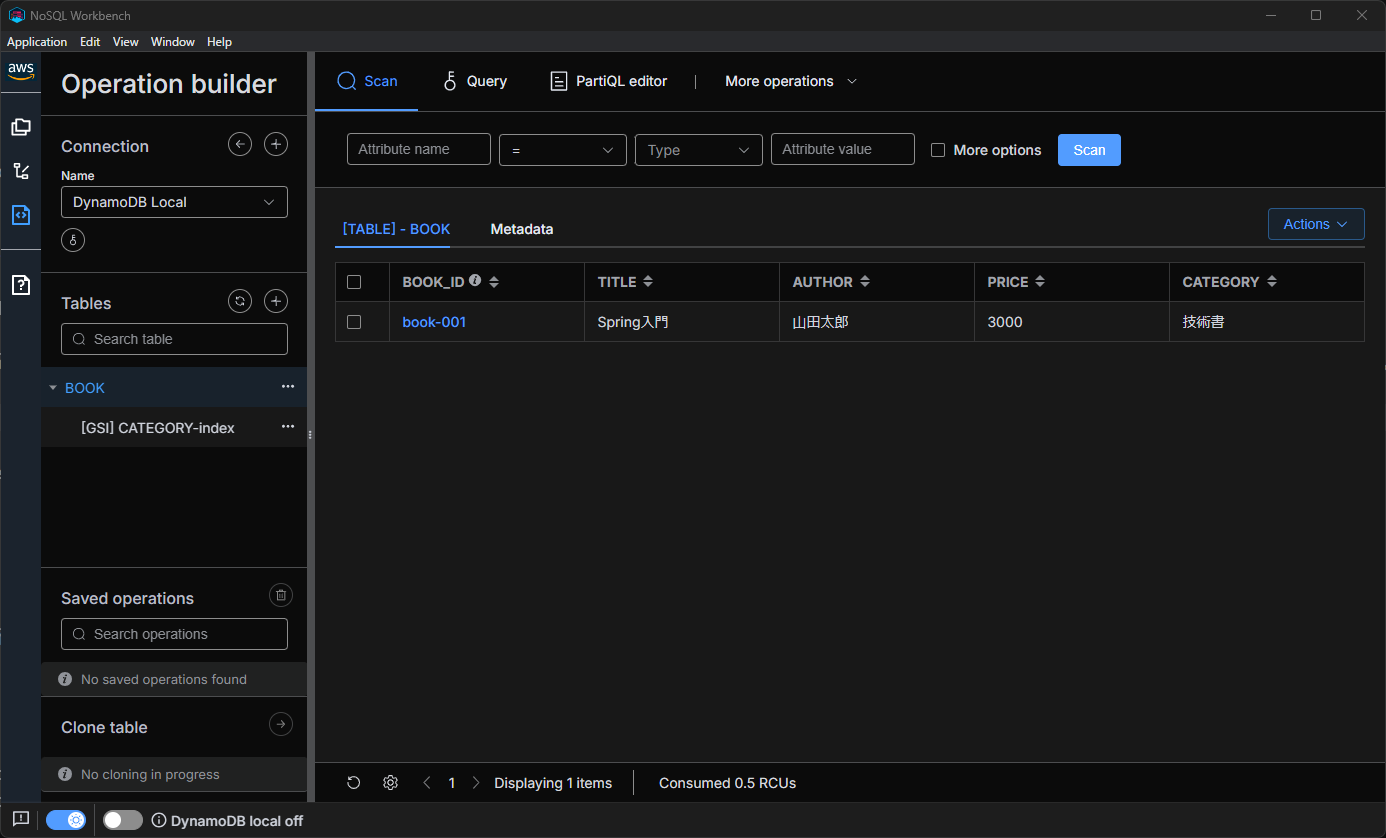Toggle the DynamoDB local switch
Image resolution: width=1386 pixels, height=838 pixels.
(x=123, y=820)
